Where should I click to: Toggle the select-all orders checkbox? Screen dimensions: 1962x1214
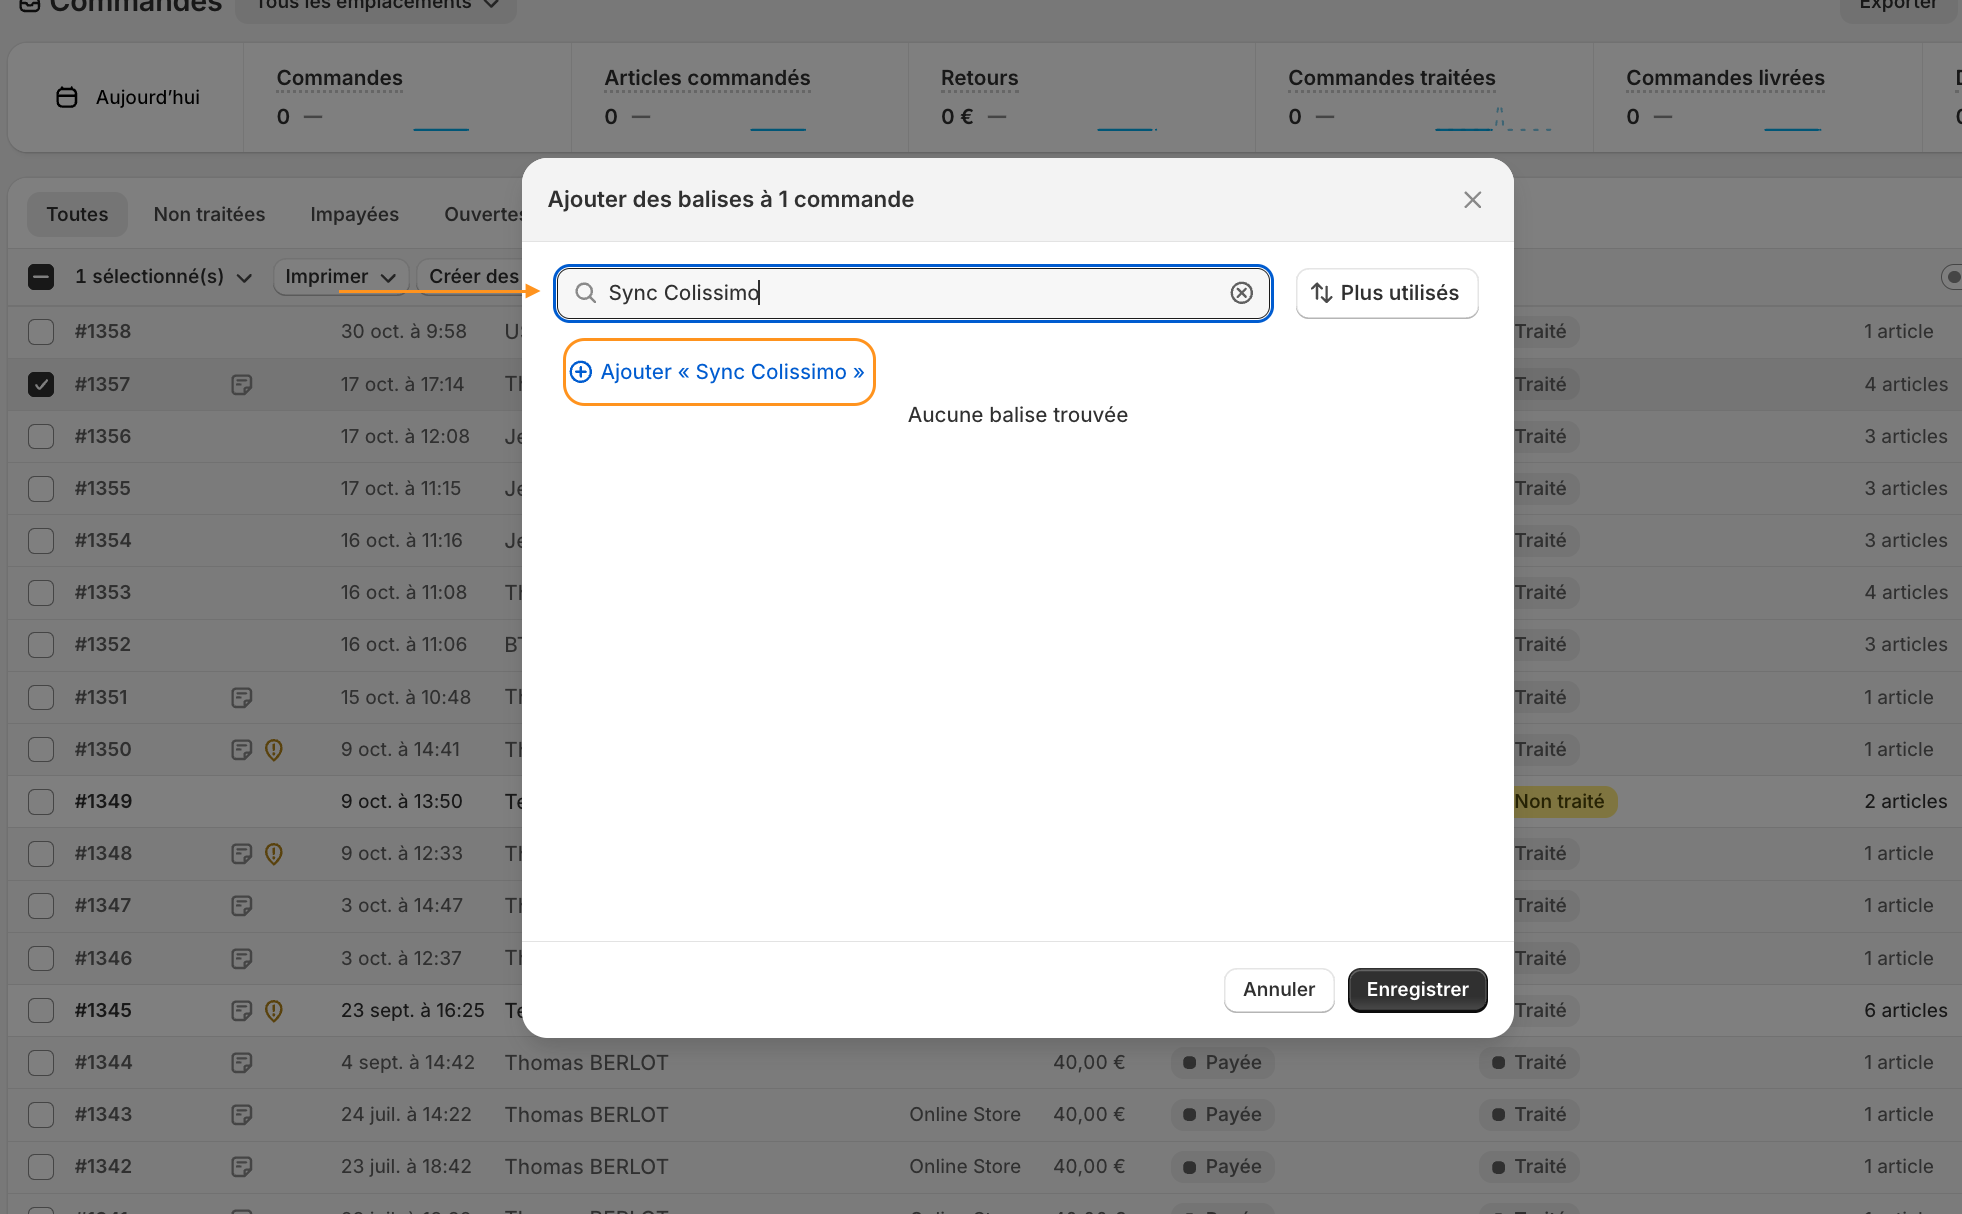point(41,277)
